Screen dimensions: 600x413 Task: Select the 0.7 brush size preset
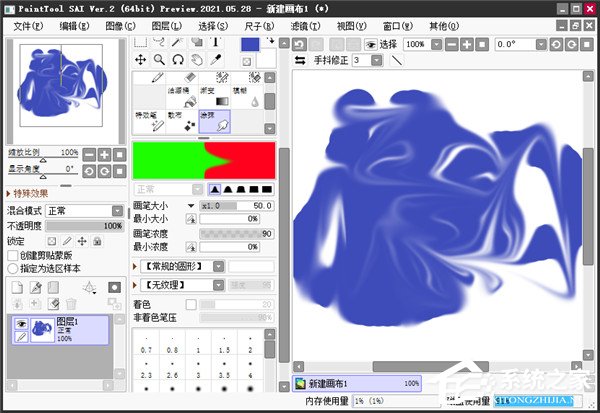coord(147,350)
